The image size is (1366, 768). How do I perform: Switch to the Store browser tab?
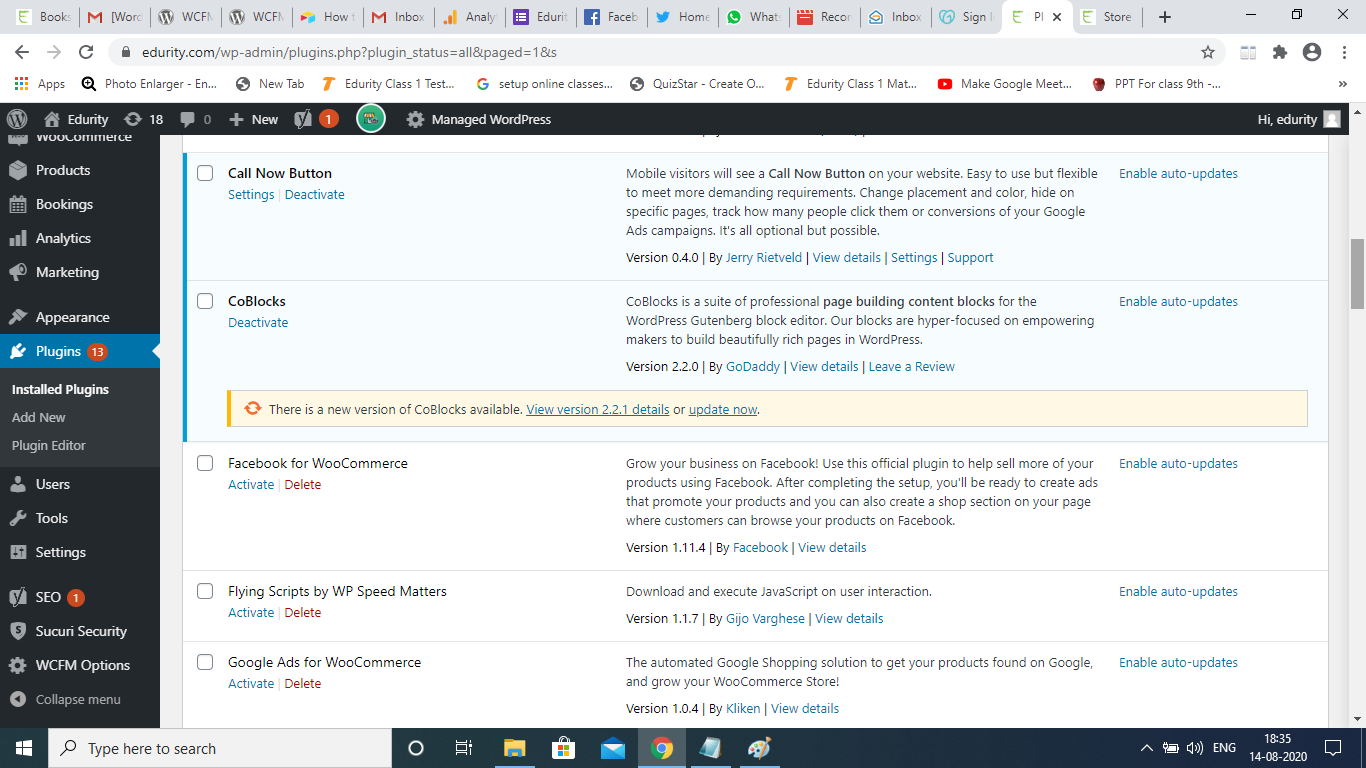click(1106, 17)
